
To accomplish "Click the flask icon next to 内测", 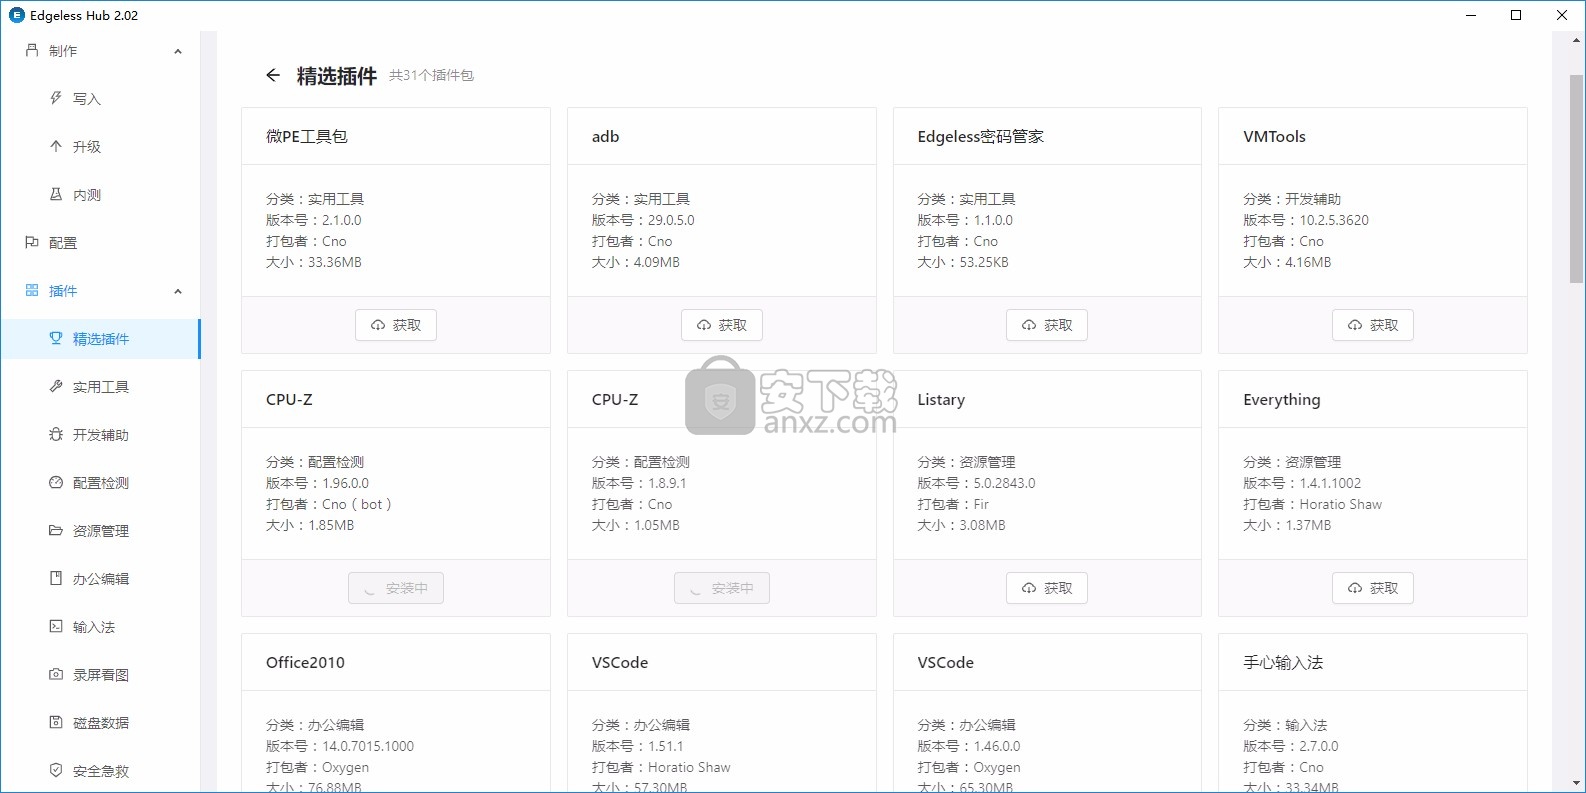I will click(56, 194).
